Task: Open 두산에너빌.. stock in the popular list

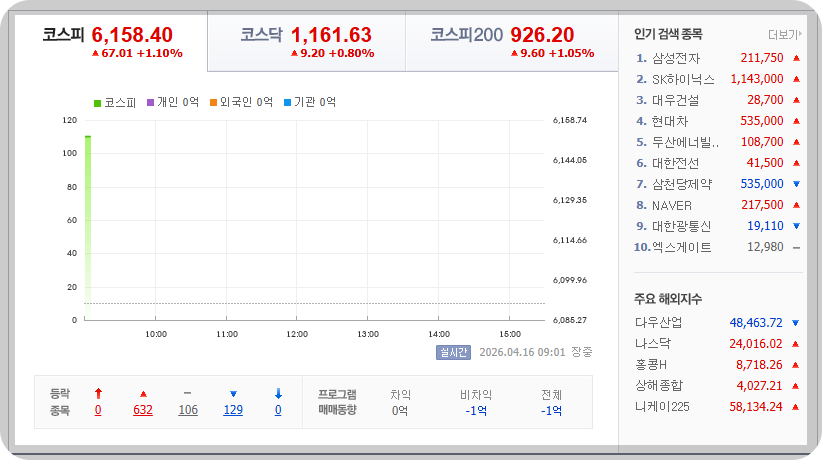Action: click(685, 142)
